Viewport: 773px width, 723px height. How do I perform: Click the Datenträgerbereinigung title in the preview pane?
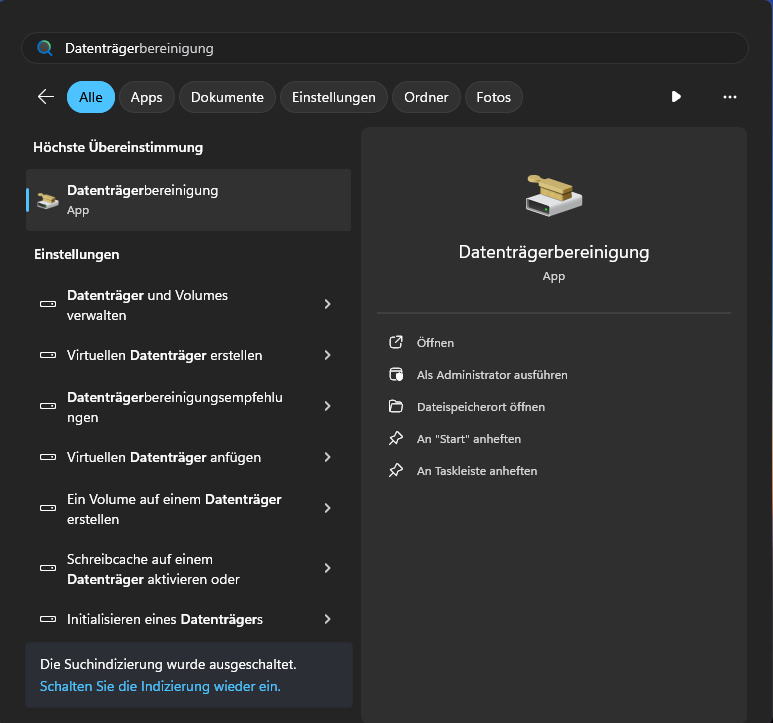click(x=554, y=252)
